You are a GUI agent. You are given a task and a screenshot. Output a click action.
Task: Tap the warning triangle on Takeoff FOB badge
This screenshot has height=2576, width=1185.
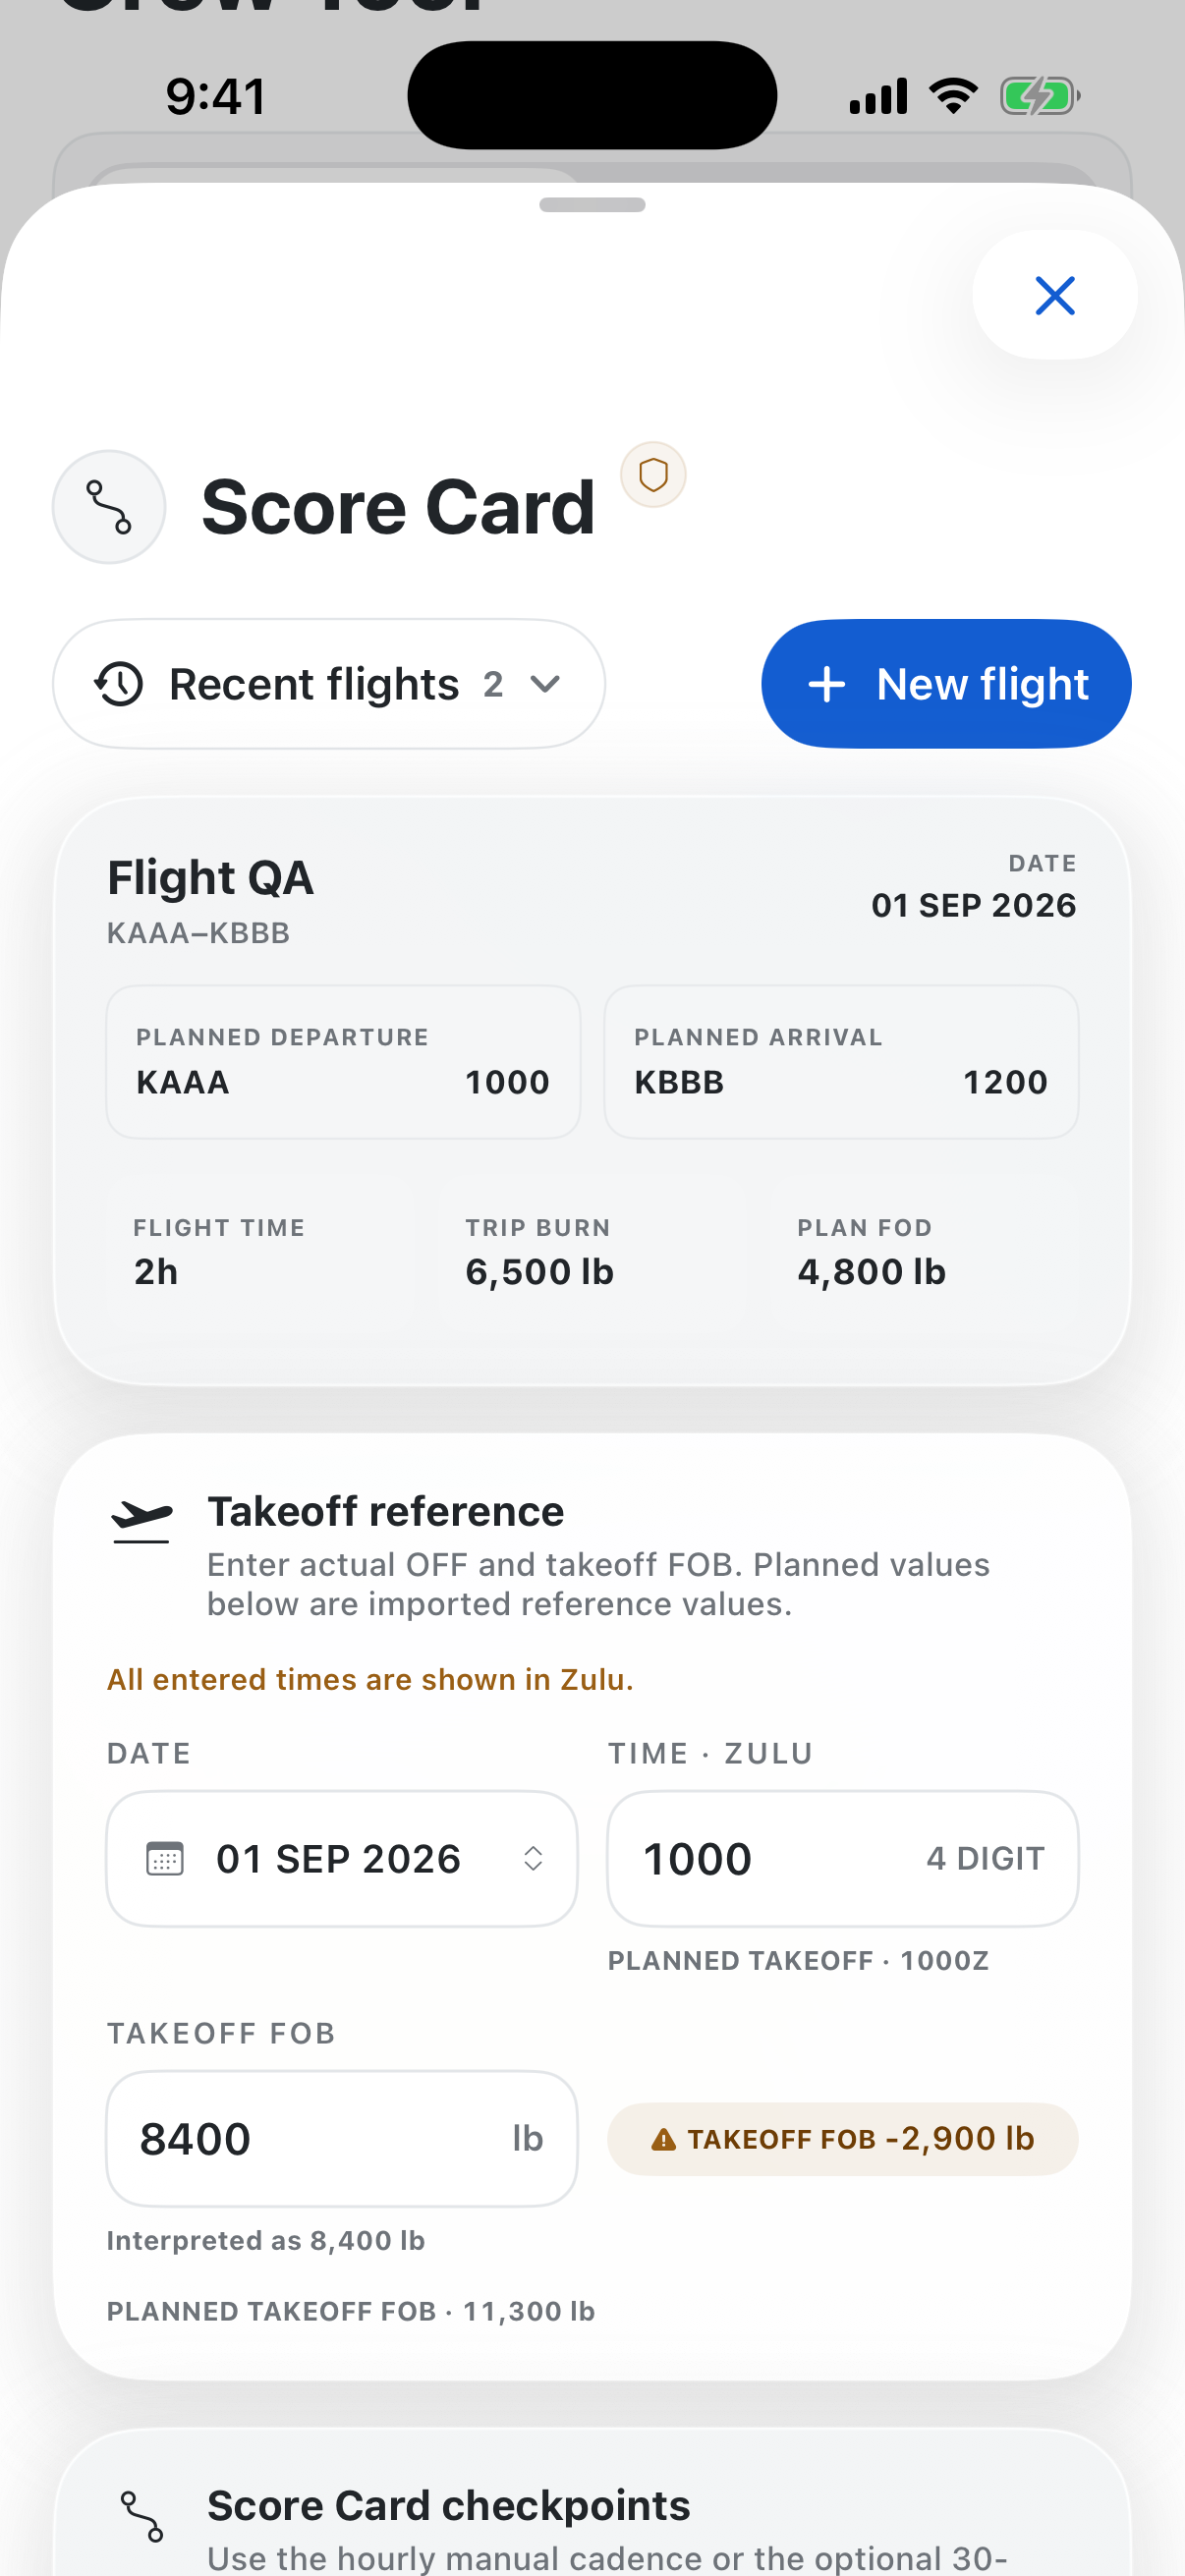coord(663,2139)
